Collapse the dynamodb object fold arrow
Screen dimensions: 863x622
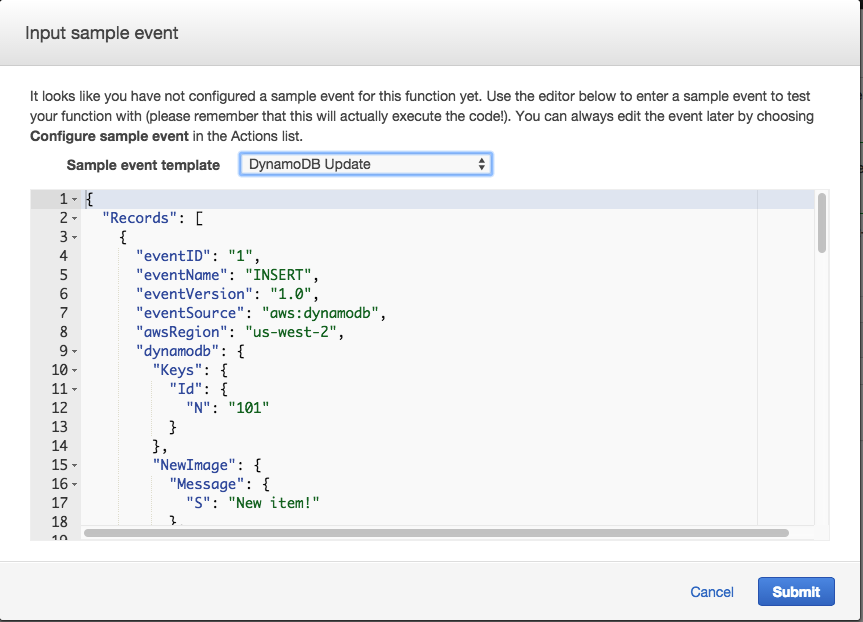[73, 351]
